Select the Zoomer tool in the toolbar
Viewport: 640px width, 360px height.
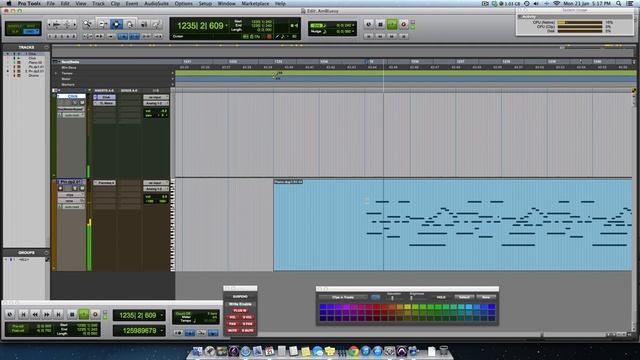coord(87,24)
